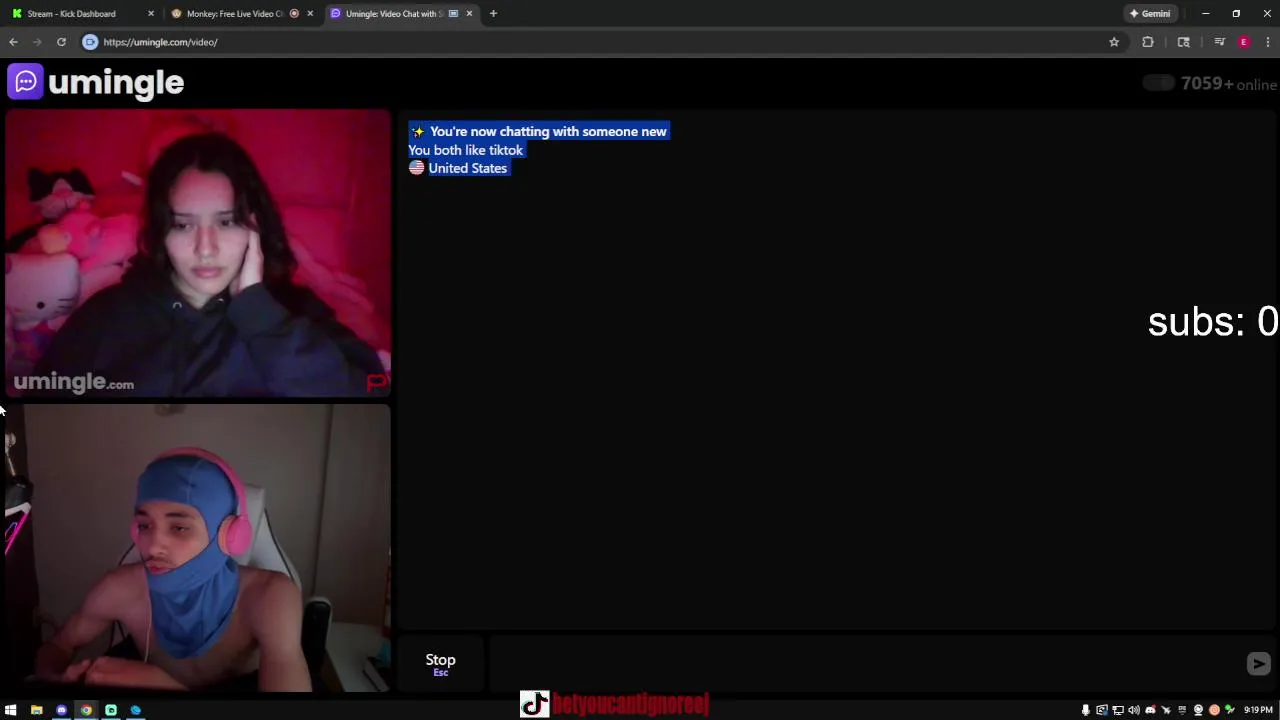Open the blue app icon on taskbar

point(136,710)
